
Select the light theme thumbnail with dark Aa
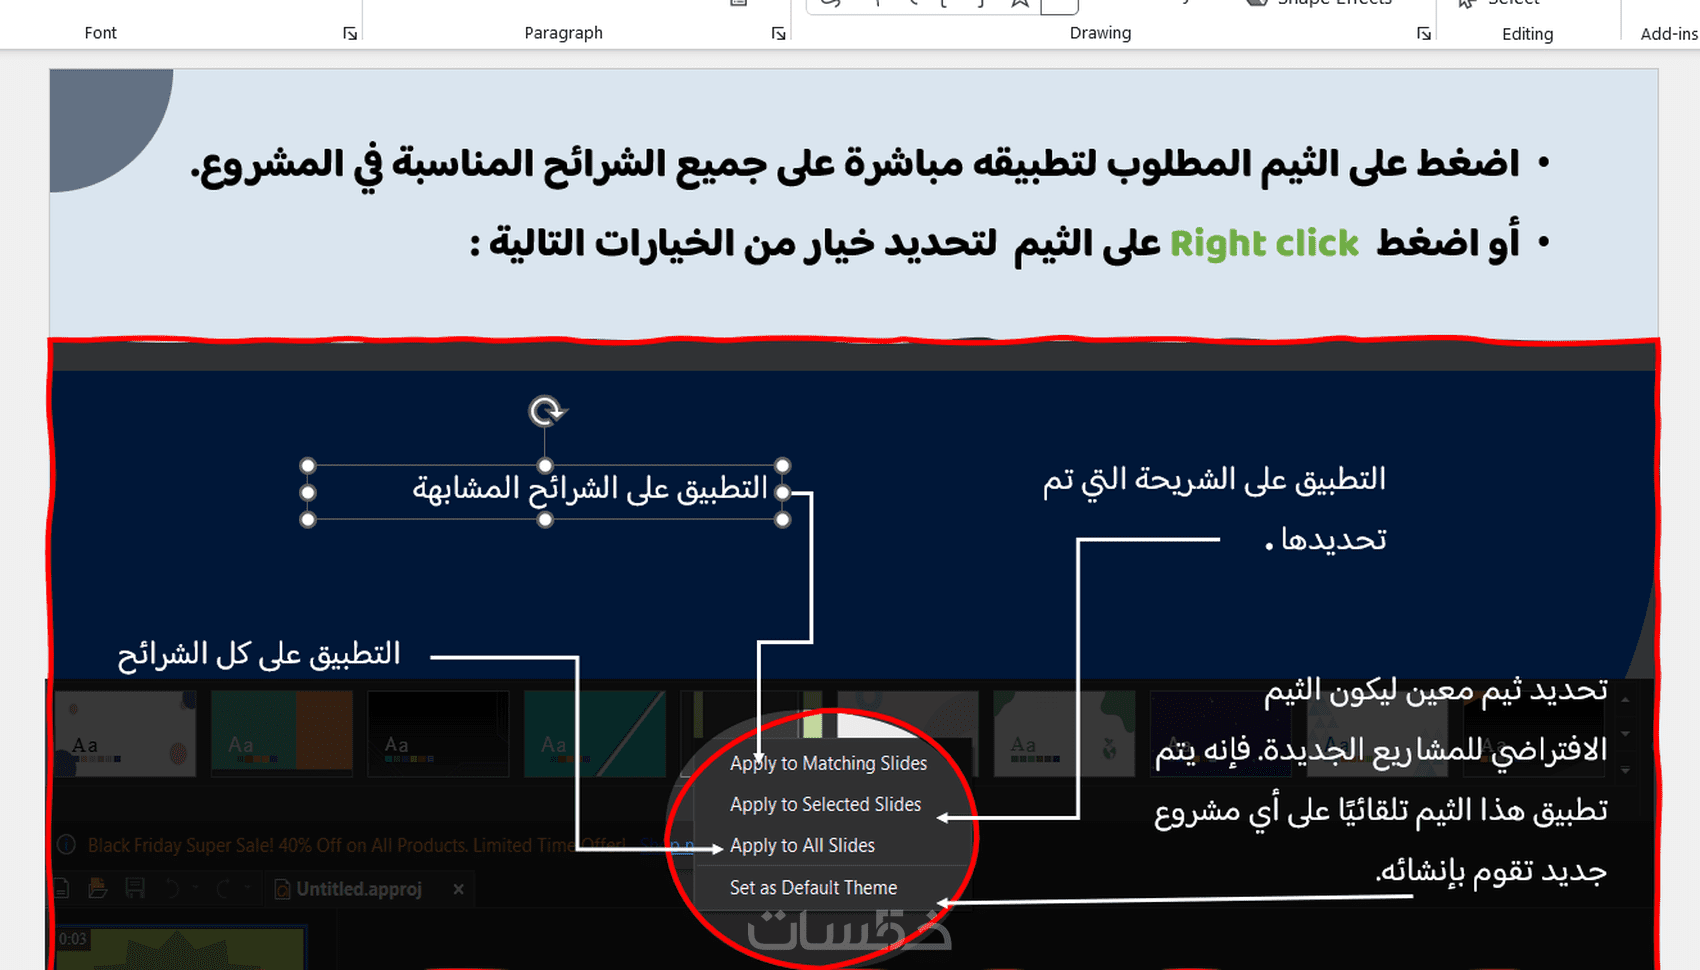coord(126,734)
